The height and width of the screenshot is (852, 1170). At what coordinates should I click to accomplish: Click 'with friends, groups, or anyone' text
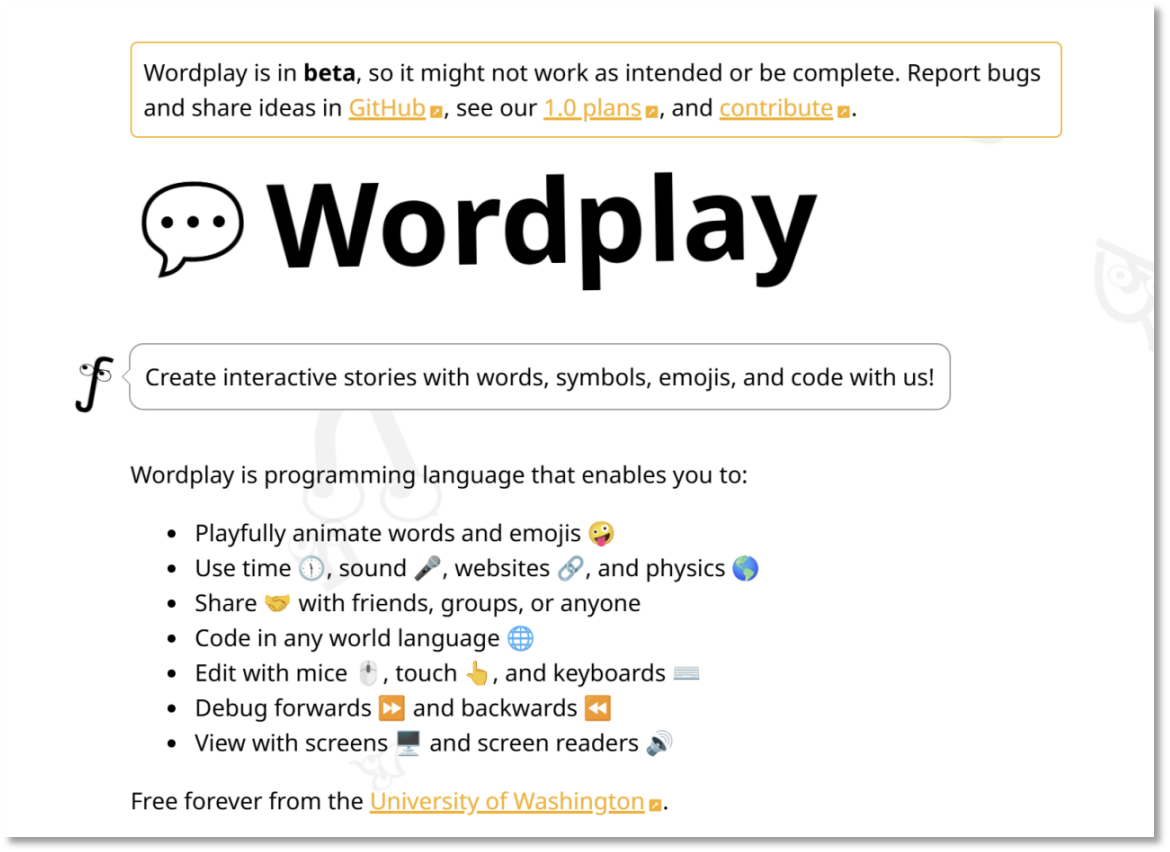(x=469, y=604)
